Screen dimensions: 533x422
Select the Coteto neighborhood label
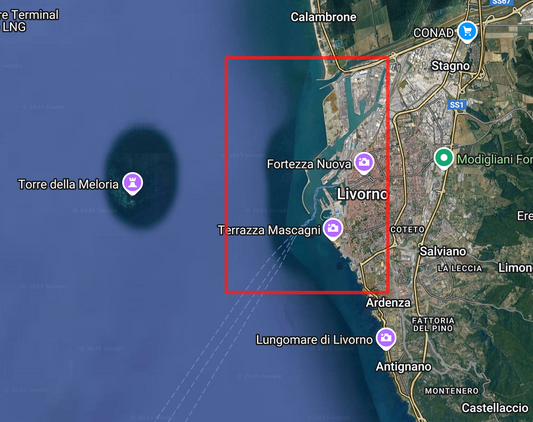tap(407, 230)
